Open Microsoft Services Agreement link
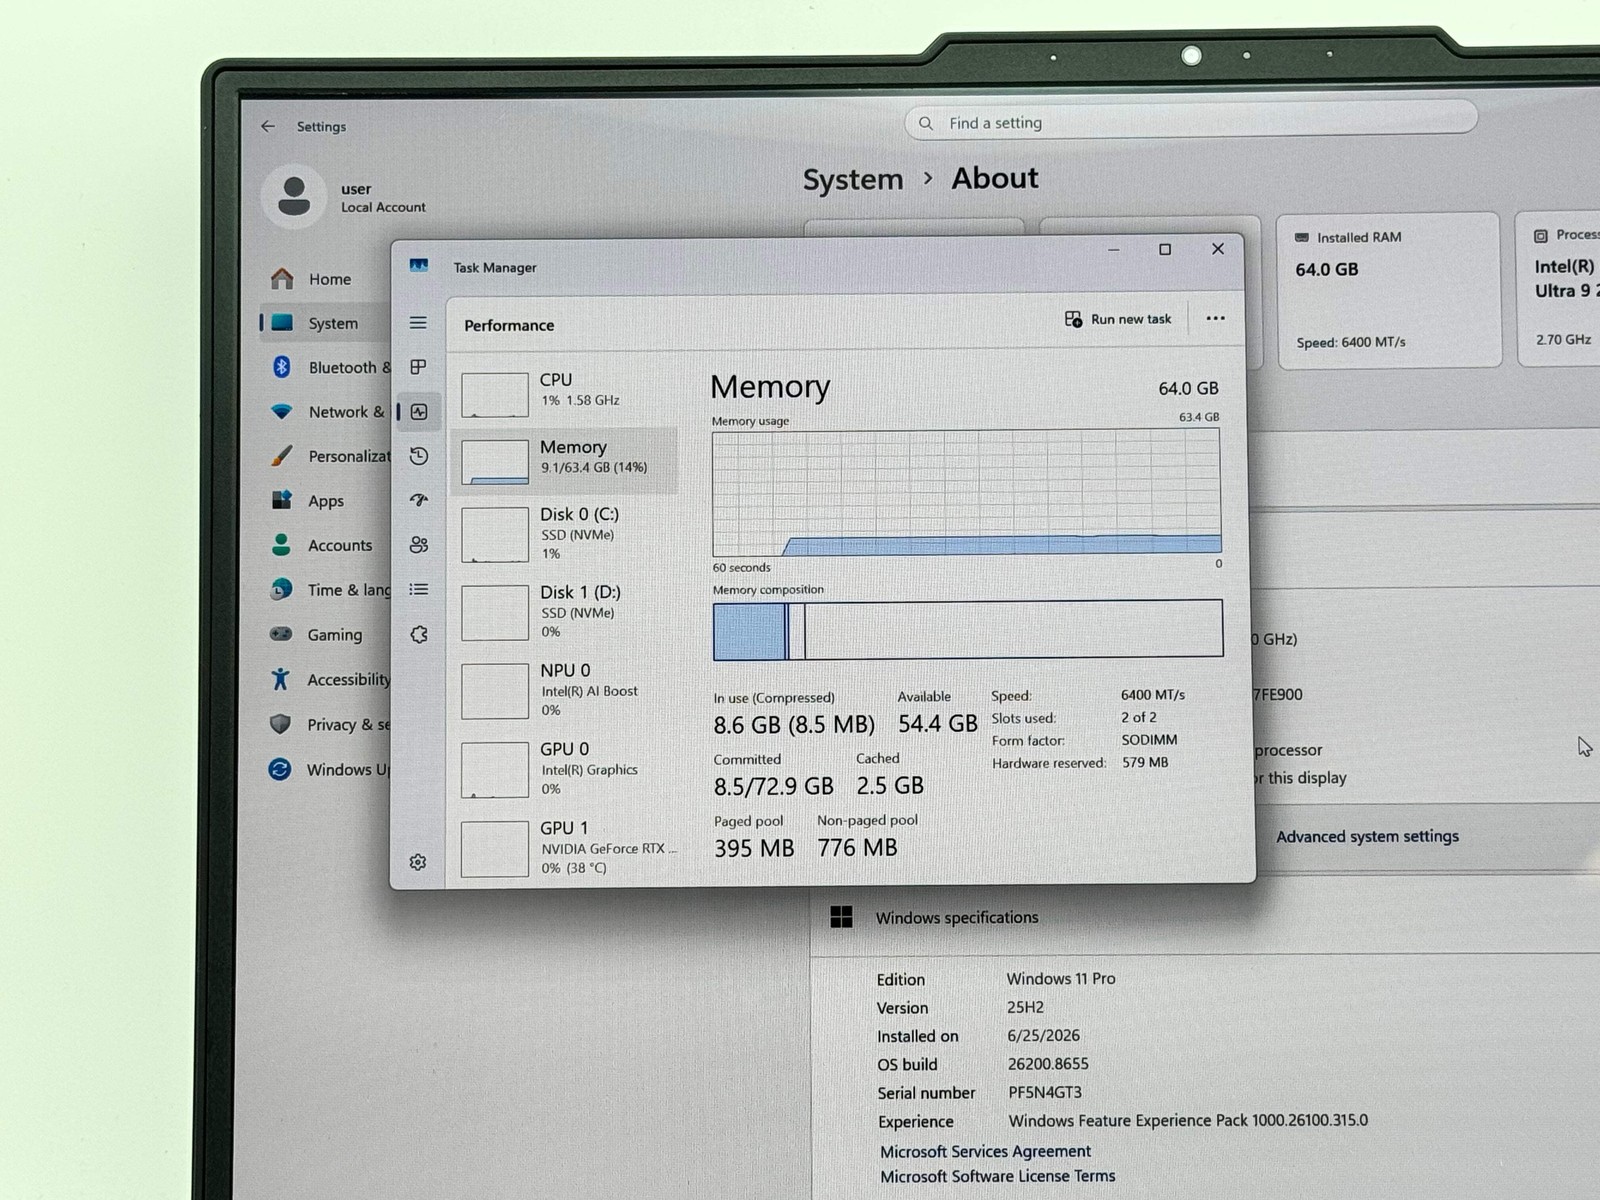Viewport: 1600px width, 1200px height. [x=985, y=1151]
